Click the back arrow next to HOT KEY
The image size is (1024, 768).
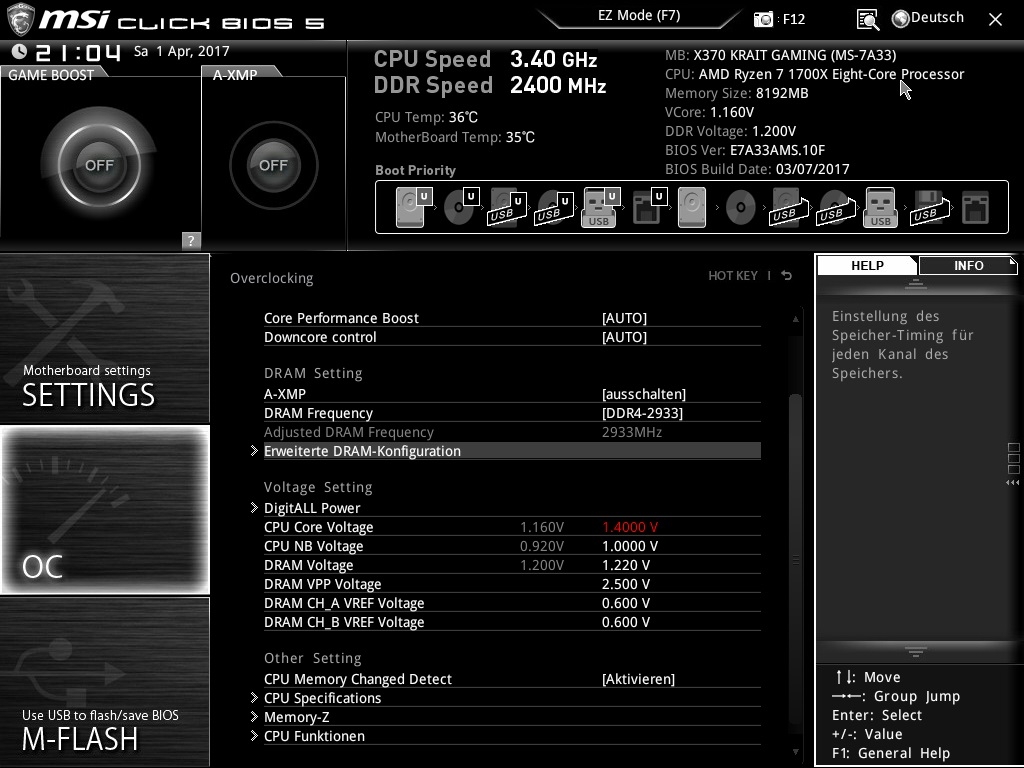point(787,276)
